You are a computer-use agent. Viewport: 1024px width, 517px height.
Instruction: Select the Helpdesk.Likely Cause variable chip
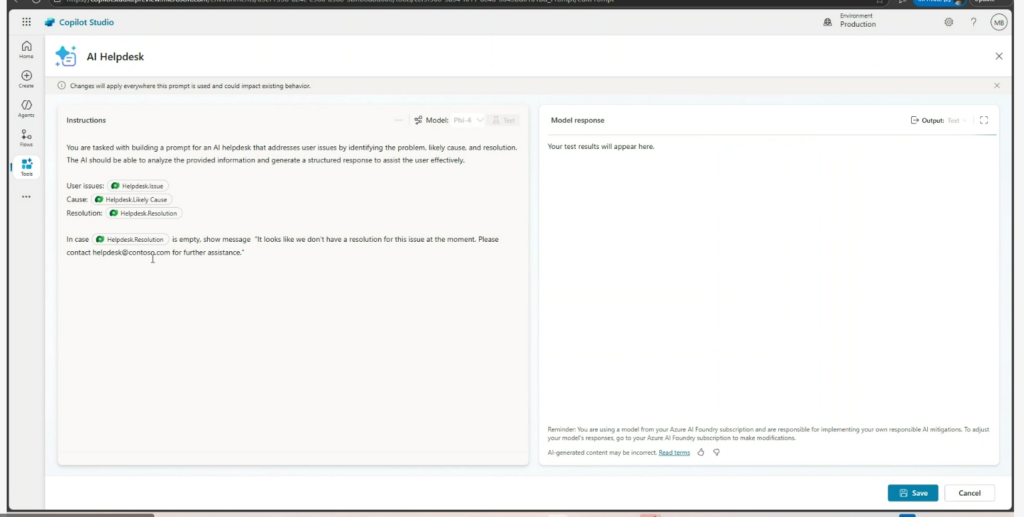click(132, 199)
